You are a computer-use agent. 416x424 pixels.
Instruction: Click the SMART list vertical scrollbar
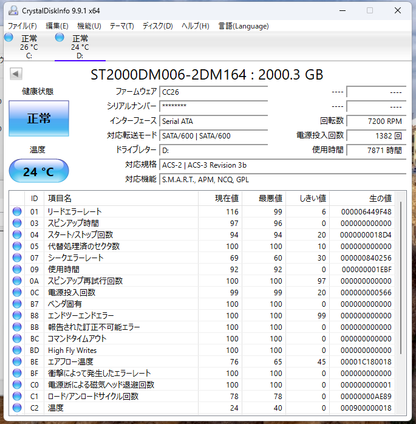401,278
